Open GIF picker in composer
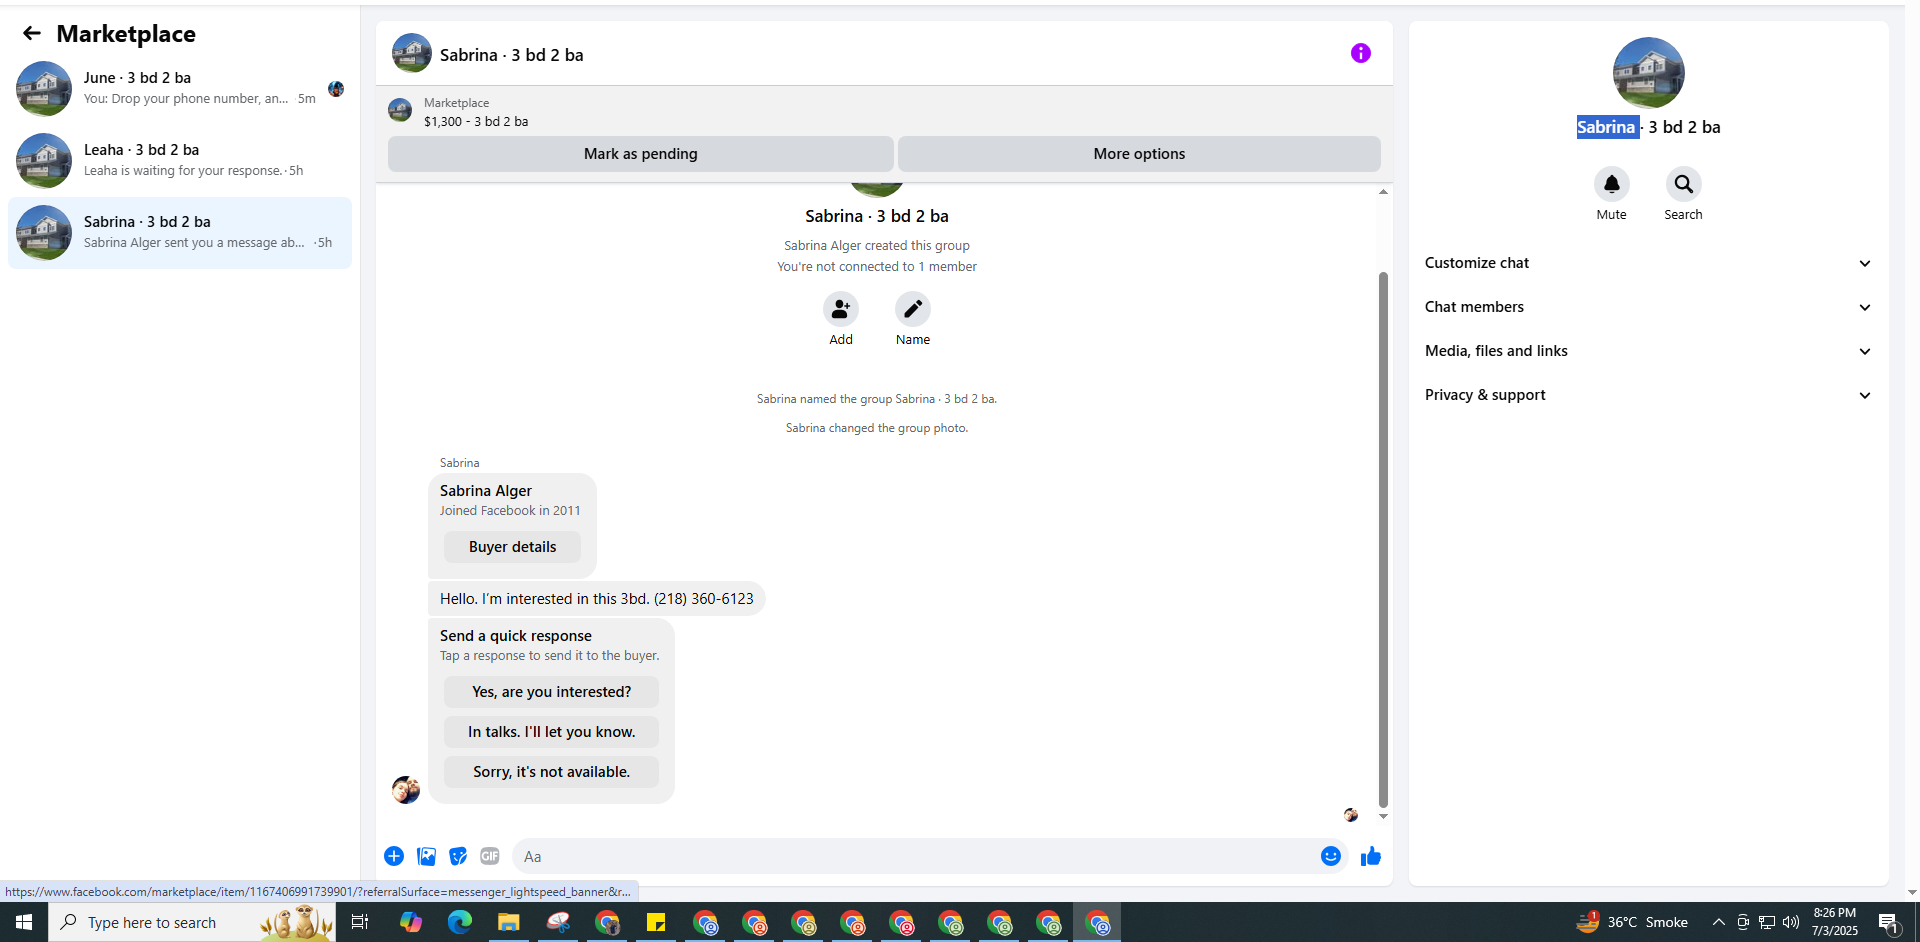The height and width of the screenshot is (942, 1920). [x=490, y=856]
